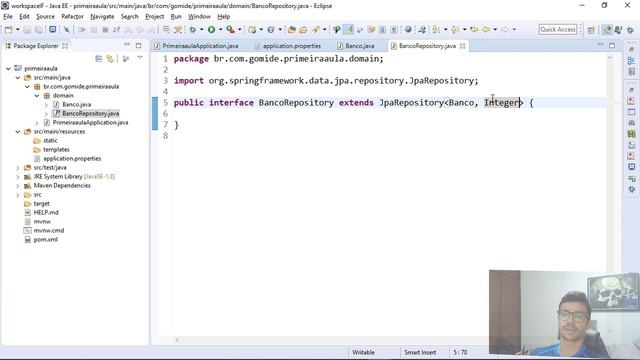Switch to PrimeiraaulaApplication.java editor tab
This screenshot has width=640, height=360.
[196, 46]
